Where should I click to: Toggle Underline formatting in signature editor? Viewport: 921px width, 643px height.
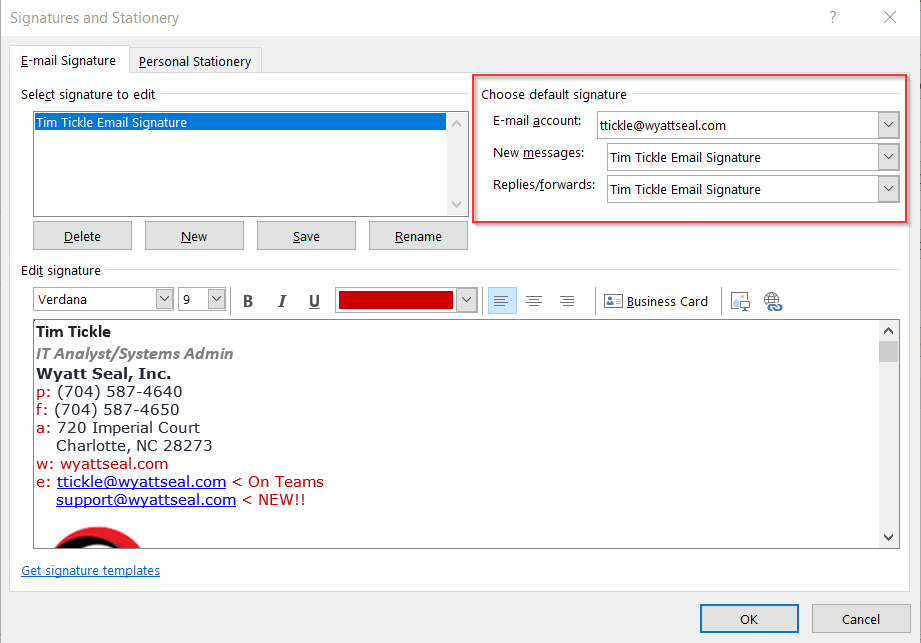point(314,301)
